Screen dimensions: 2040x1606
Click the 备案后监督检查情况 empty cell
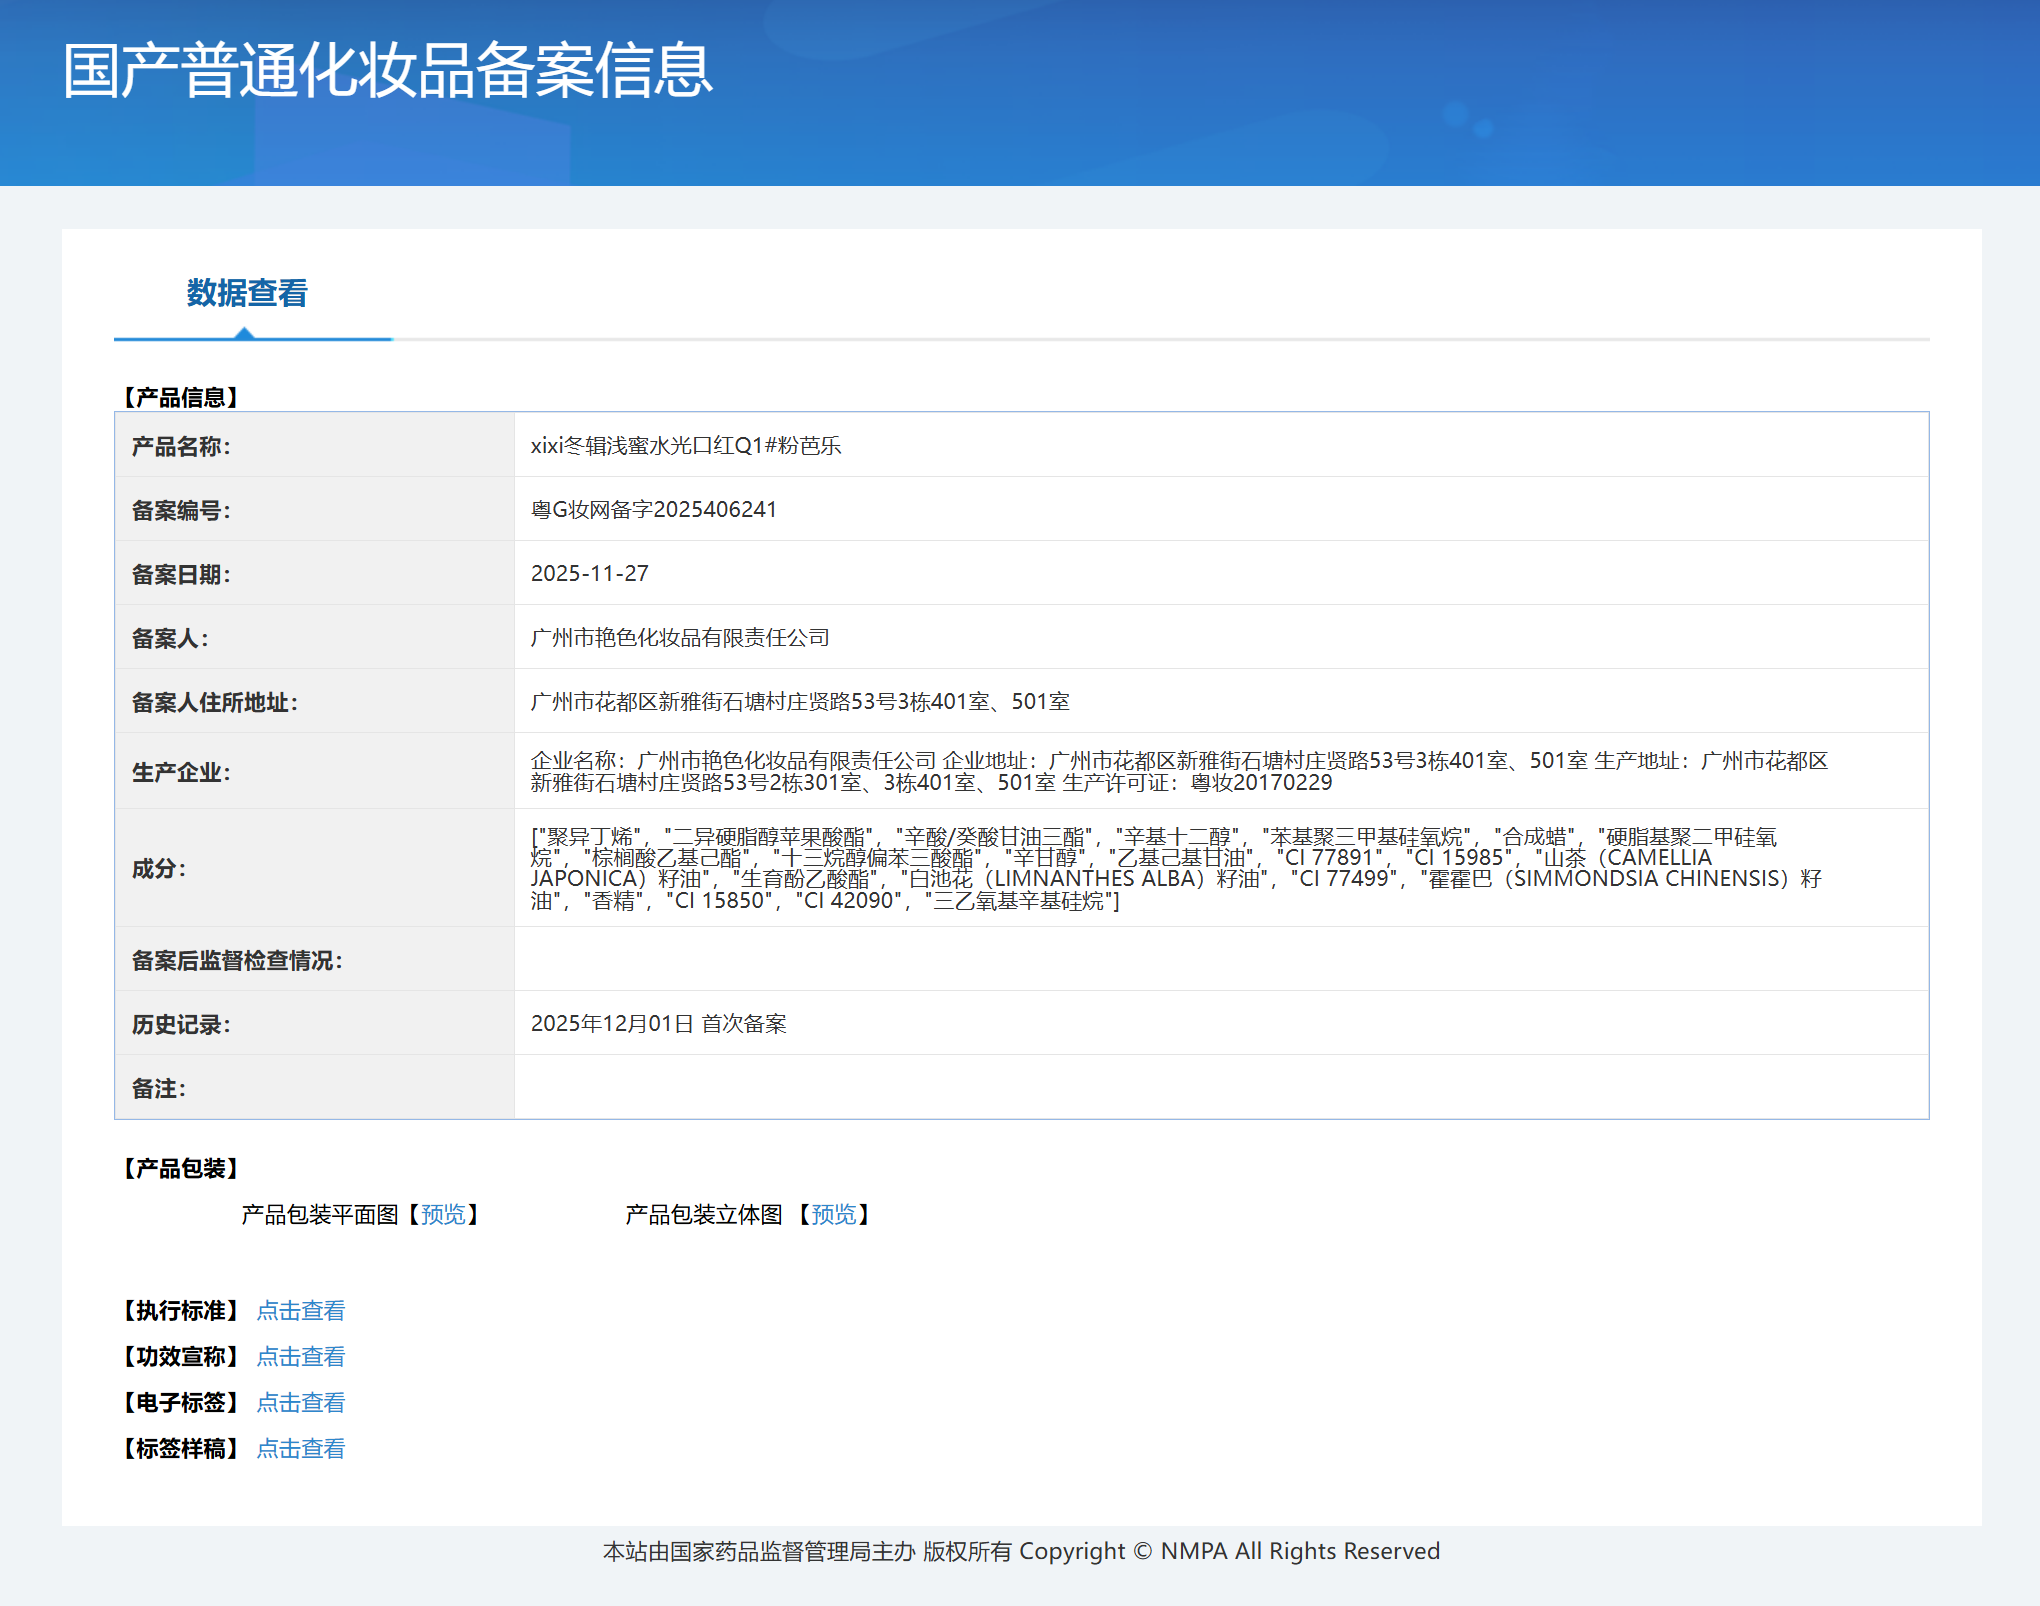pos(1221,959)
